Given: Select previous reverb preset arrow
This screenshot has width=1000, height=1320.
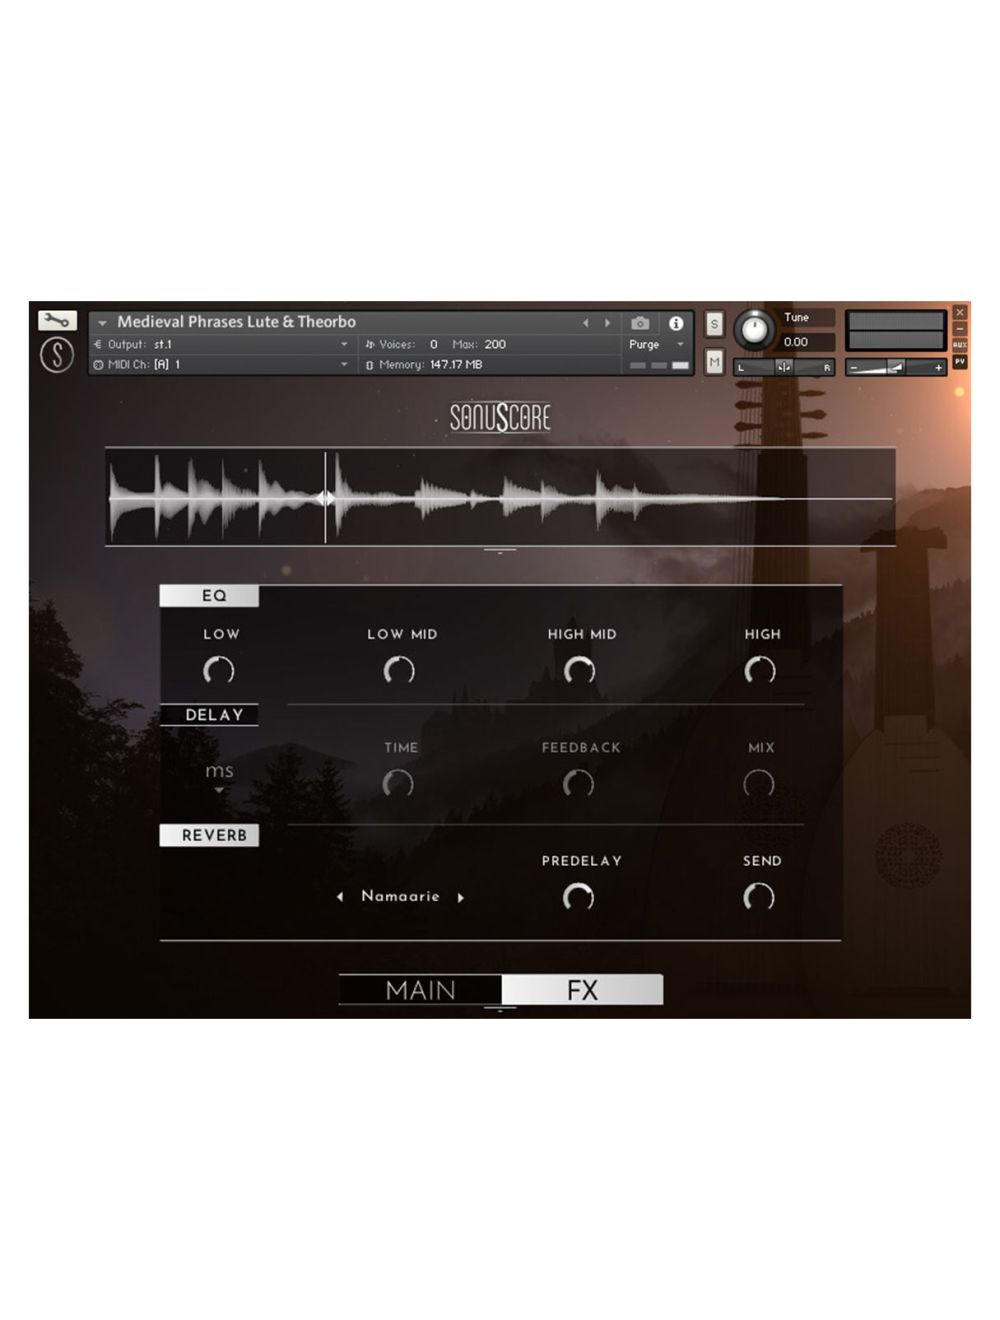Looking at the screenshot, I should point(340,897).
